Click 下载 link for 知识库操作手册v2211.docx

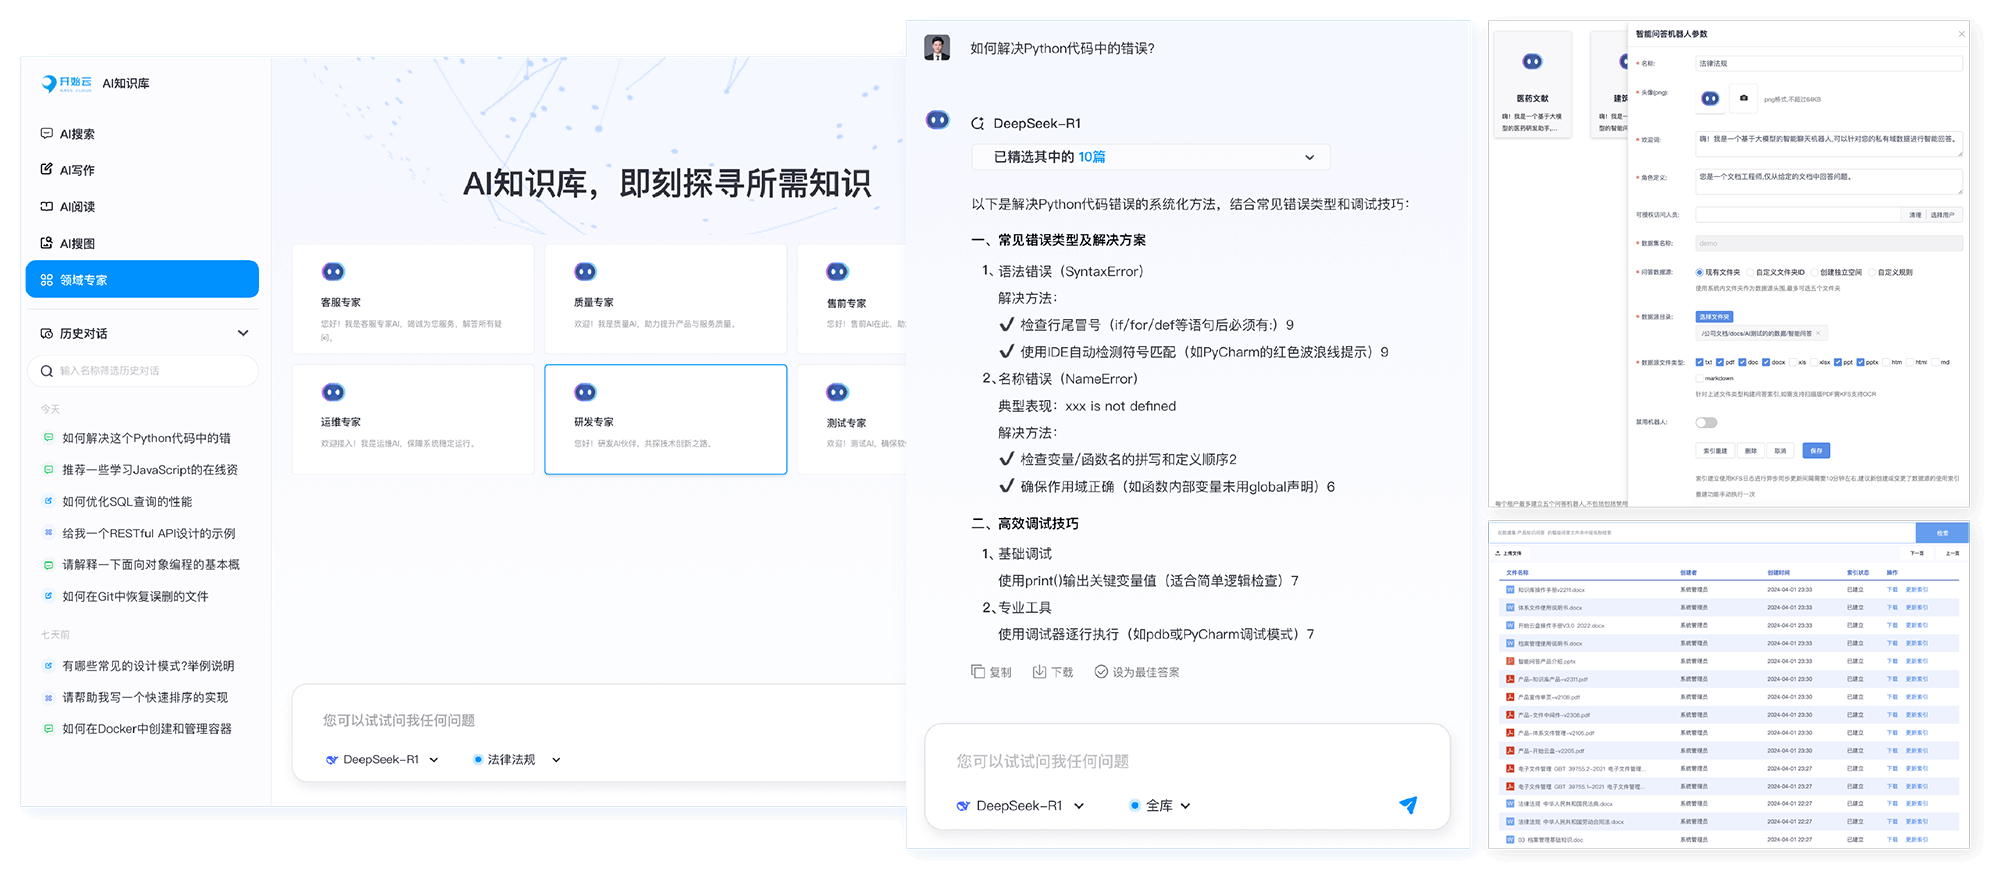point(1891,590)
